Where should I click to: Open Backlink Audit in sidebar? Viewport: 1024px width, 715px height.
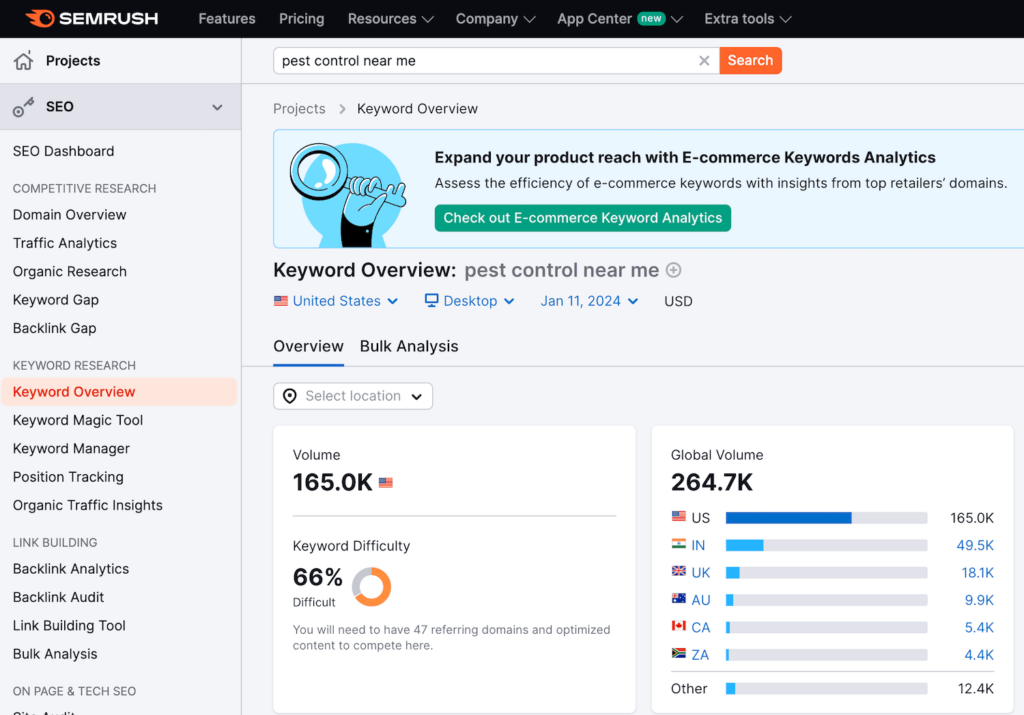coord(58,597)
